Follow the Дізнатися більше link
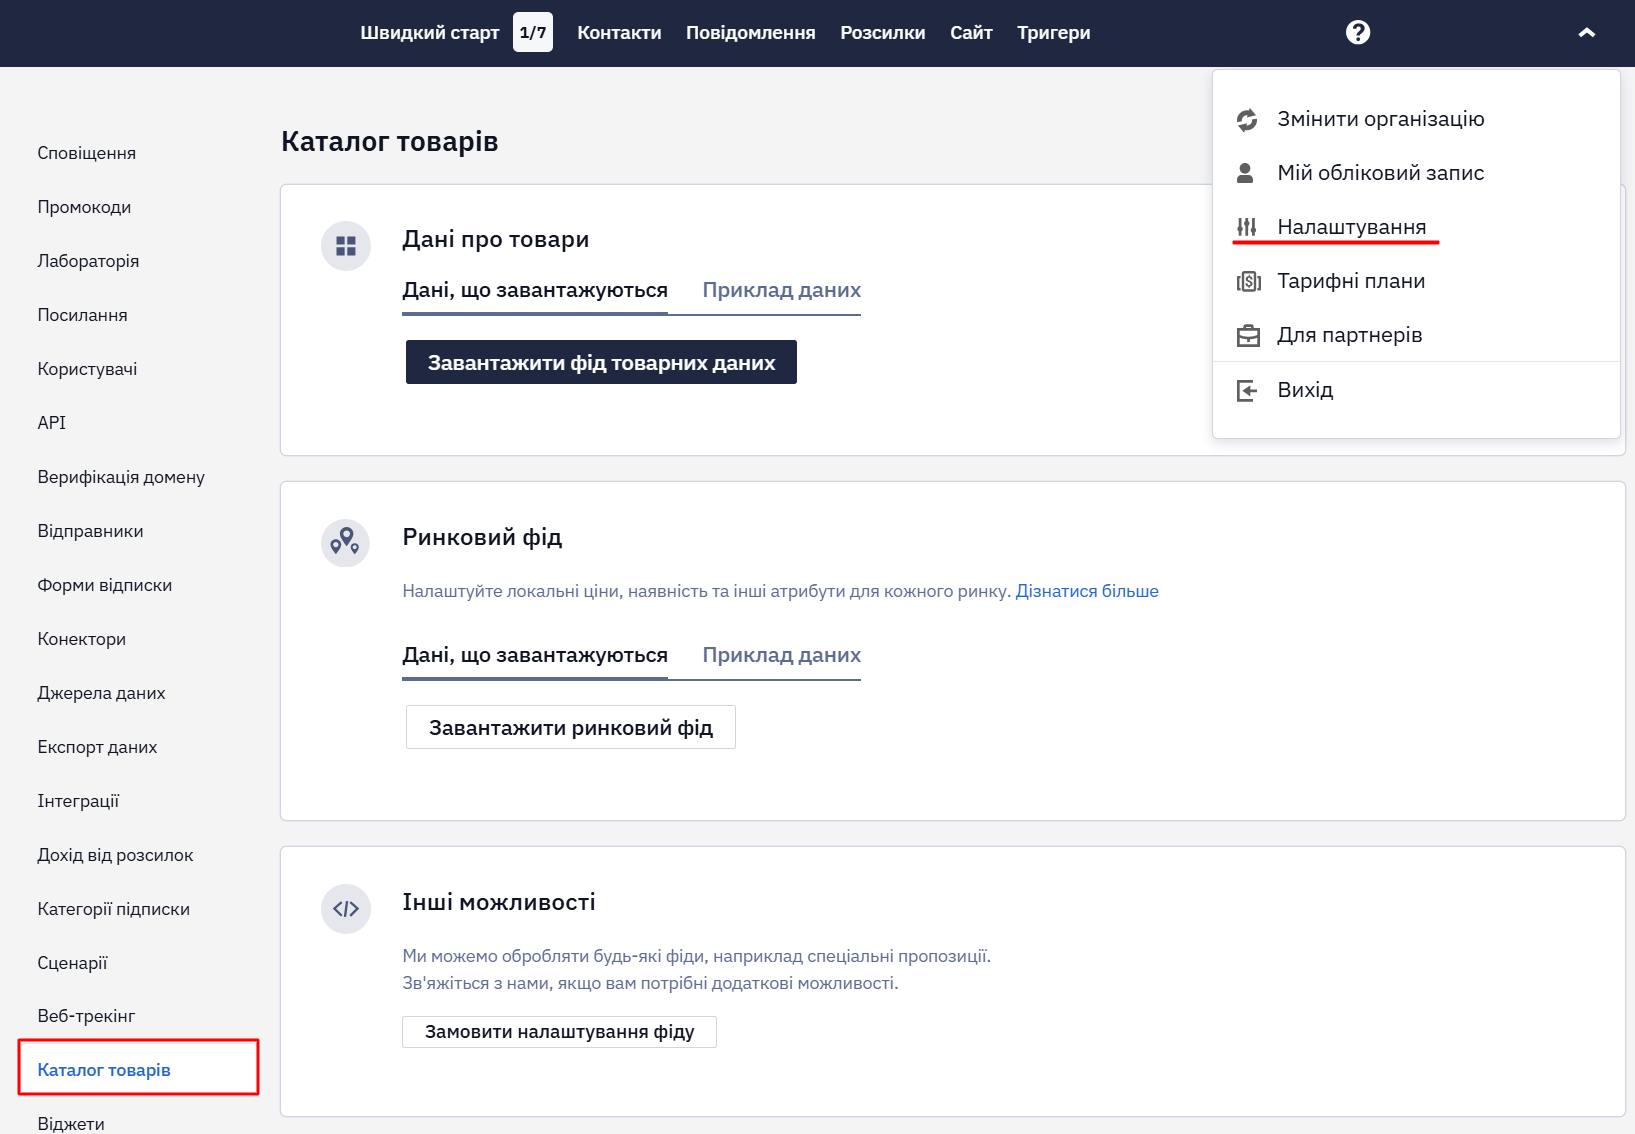 (1087, 591)
